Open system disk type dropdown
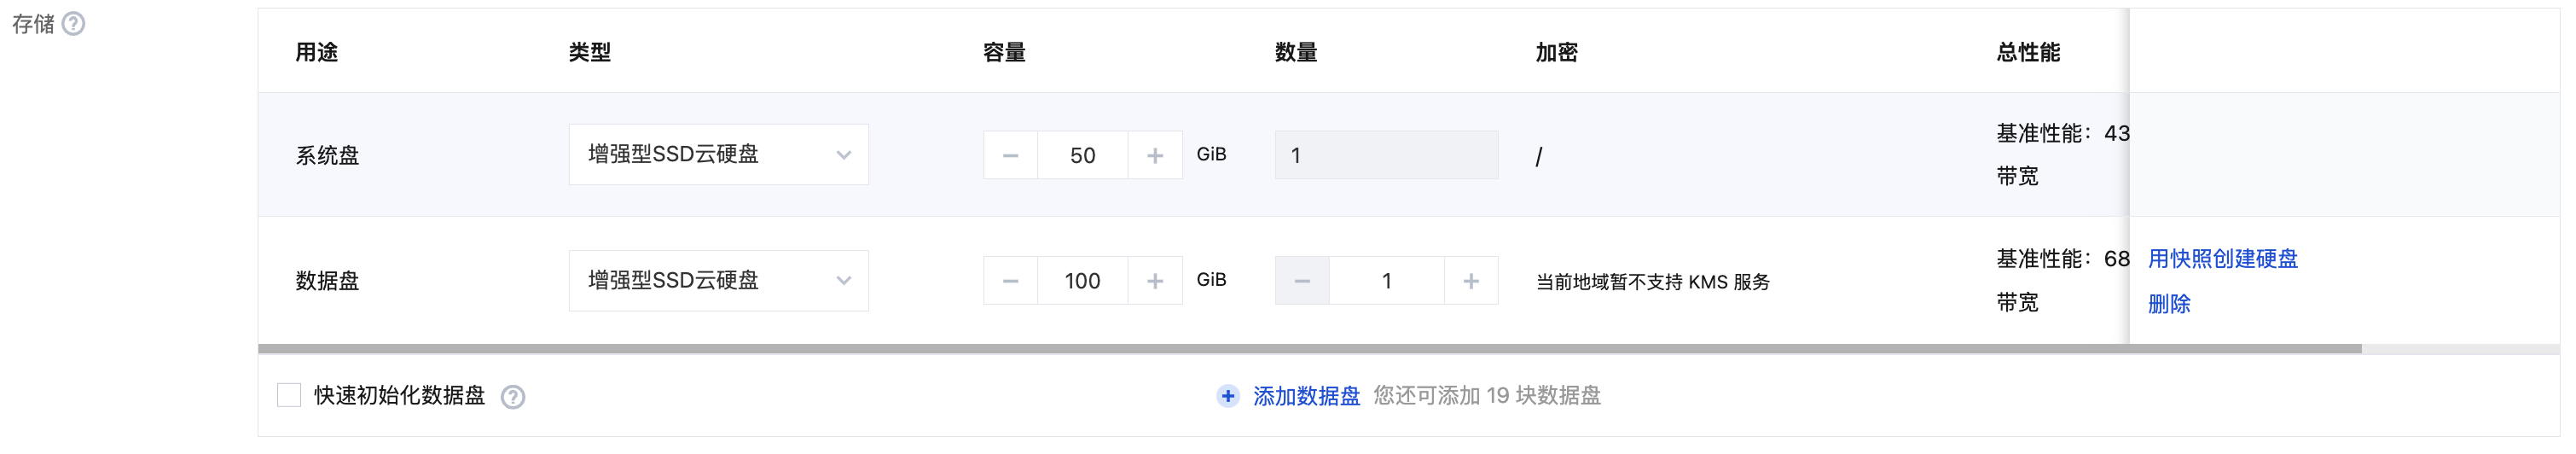 [x=718, y=155]
